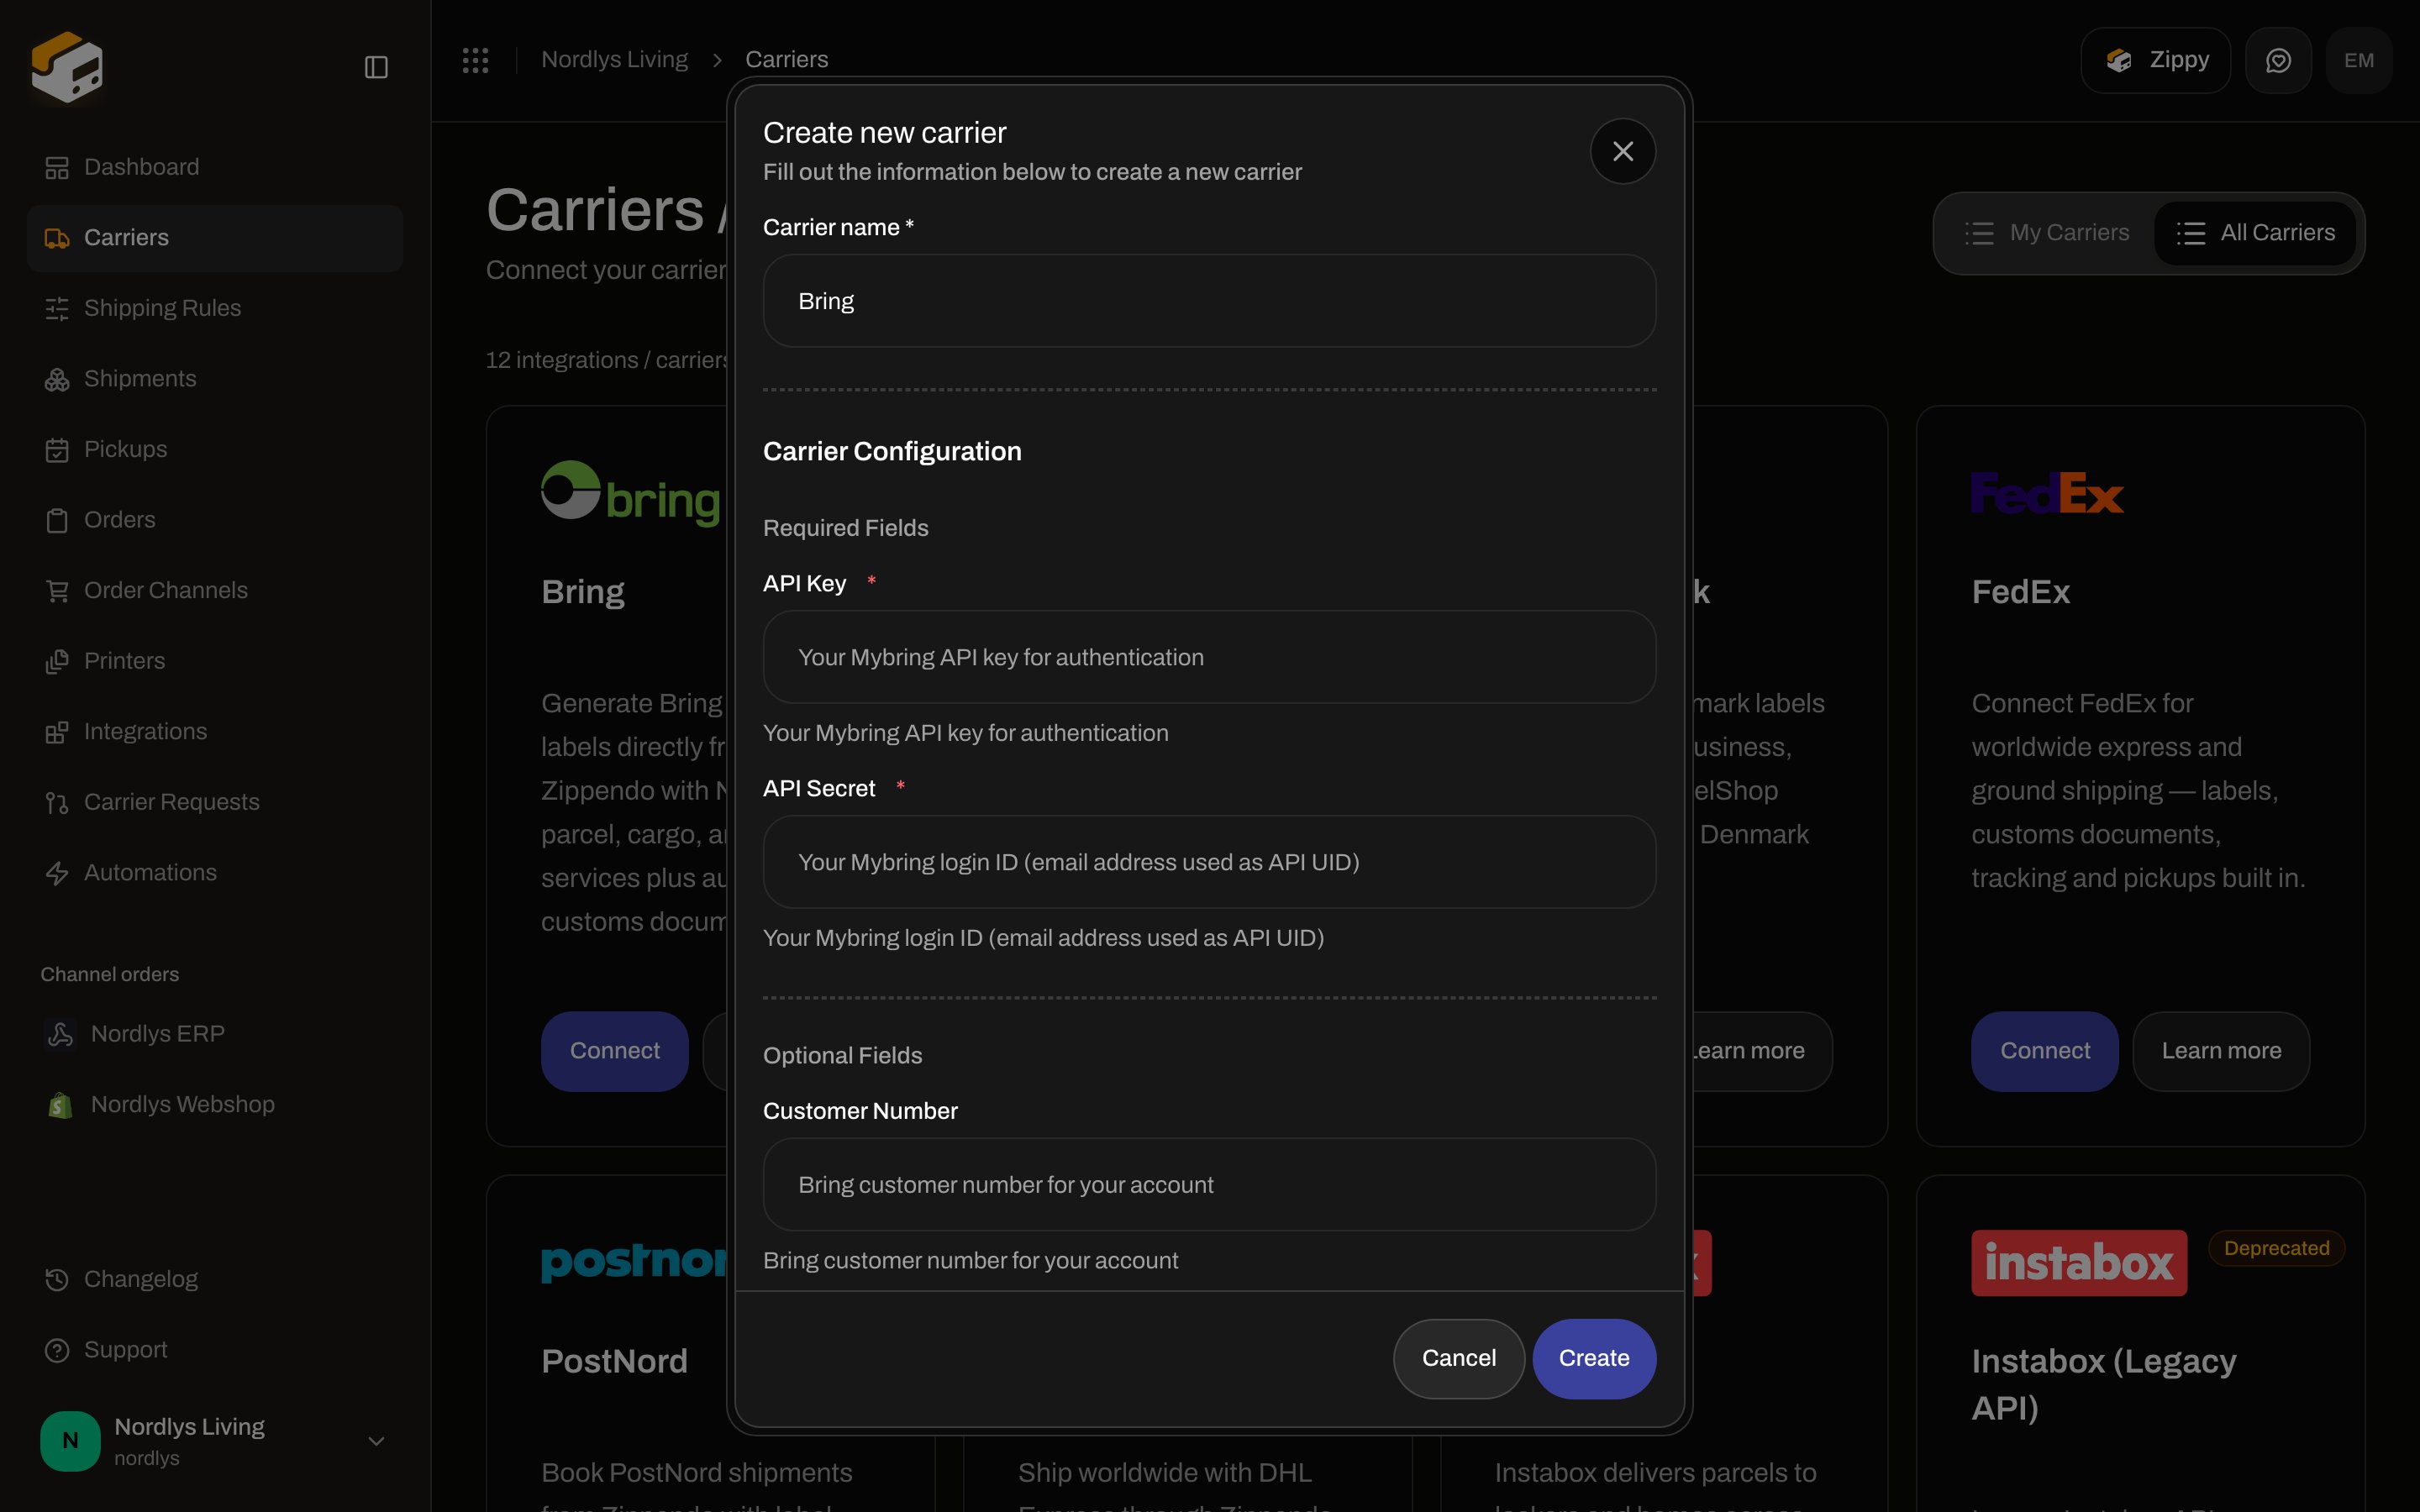Click Cancel in the carrier dialog
The height and width of the screenshot is (1512, 2420).
click(1459, 1358)
